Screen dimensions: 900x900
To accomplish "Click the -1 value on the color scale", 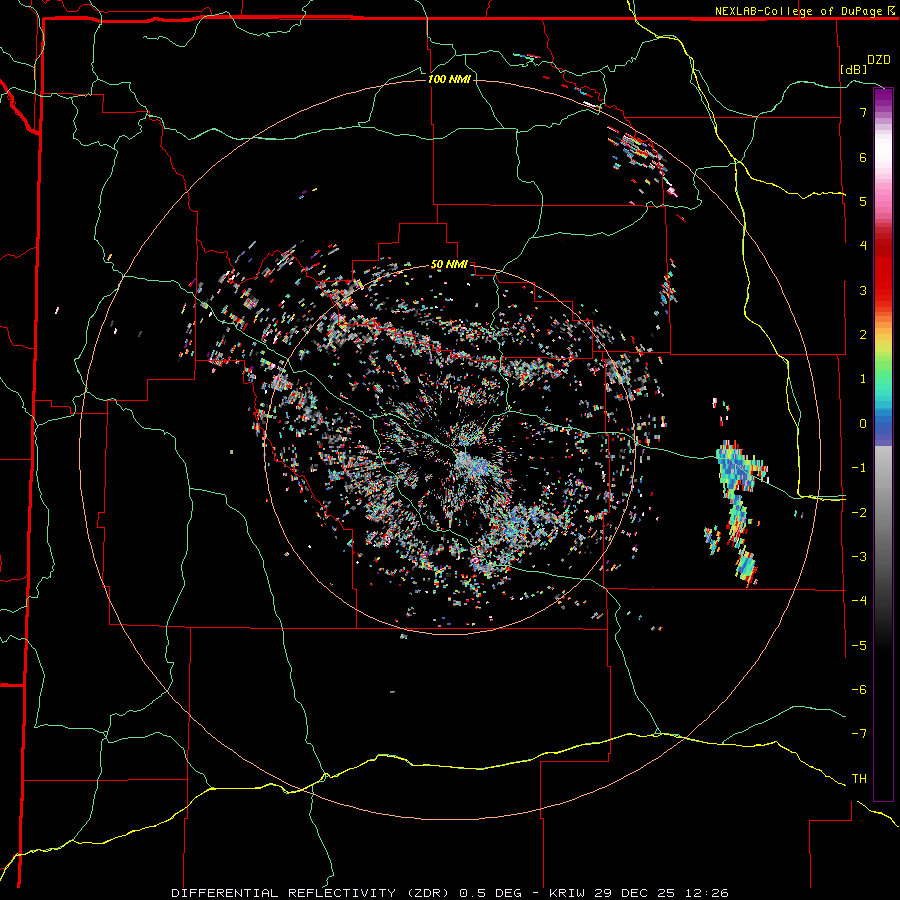I will 859,468.
